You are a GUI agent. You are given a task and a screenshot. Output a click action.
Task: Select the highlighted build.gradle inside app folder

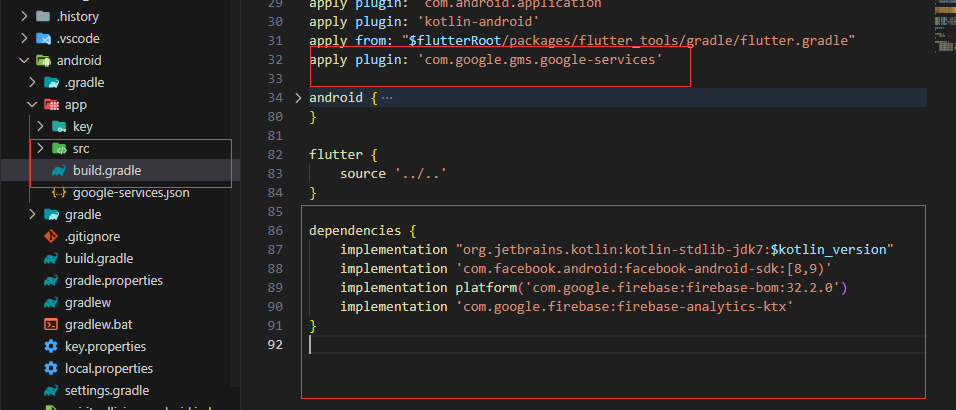(107, 171)
